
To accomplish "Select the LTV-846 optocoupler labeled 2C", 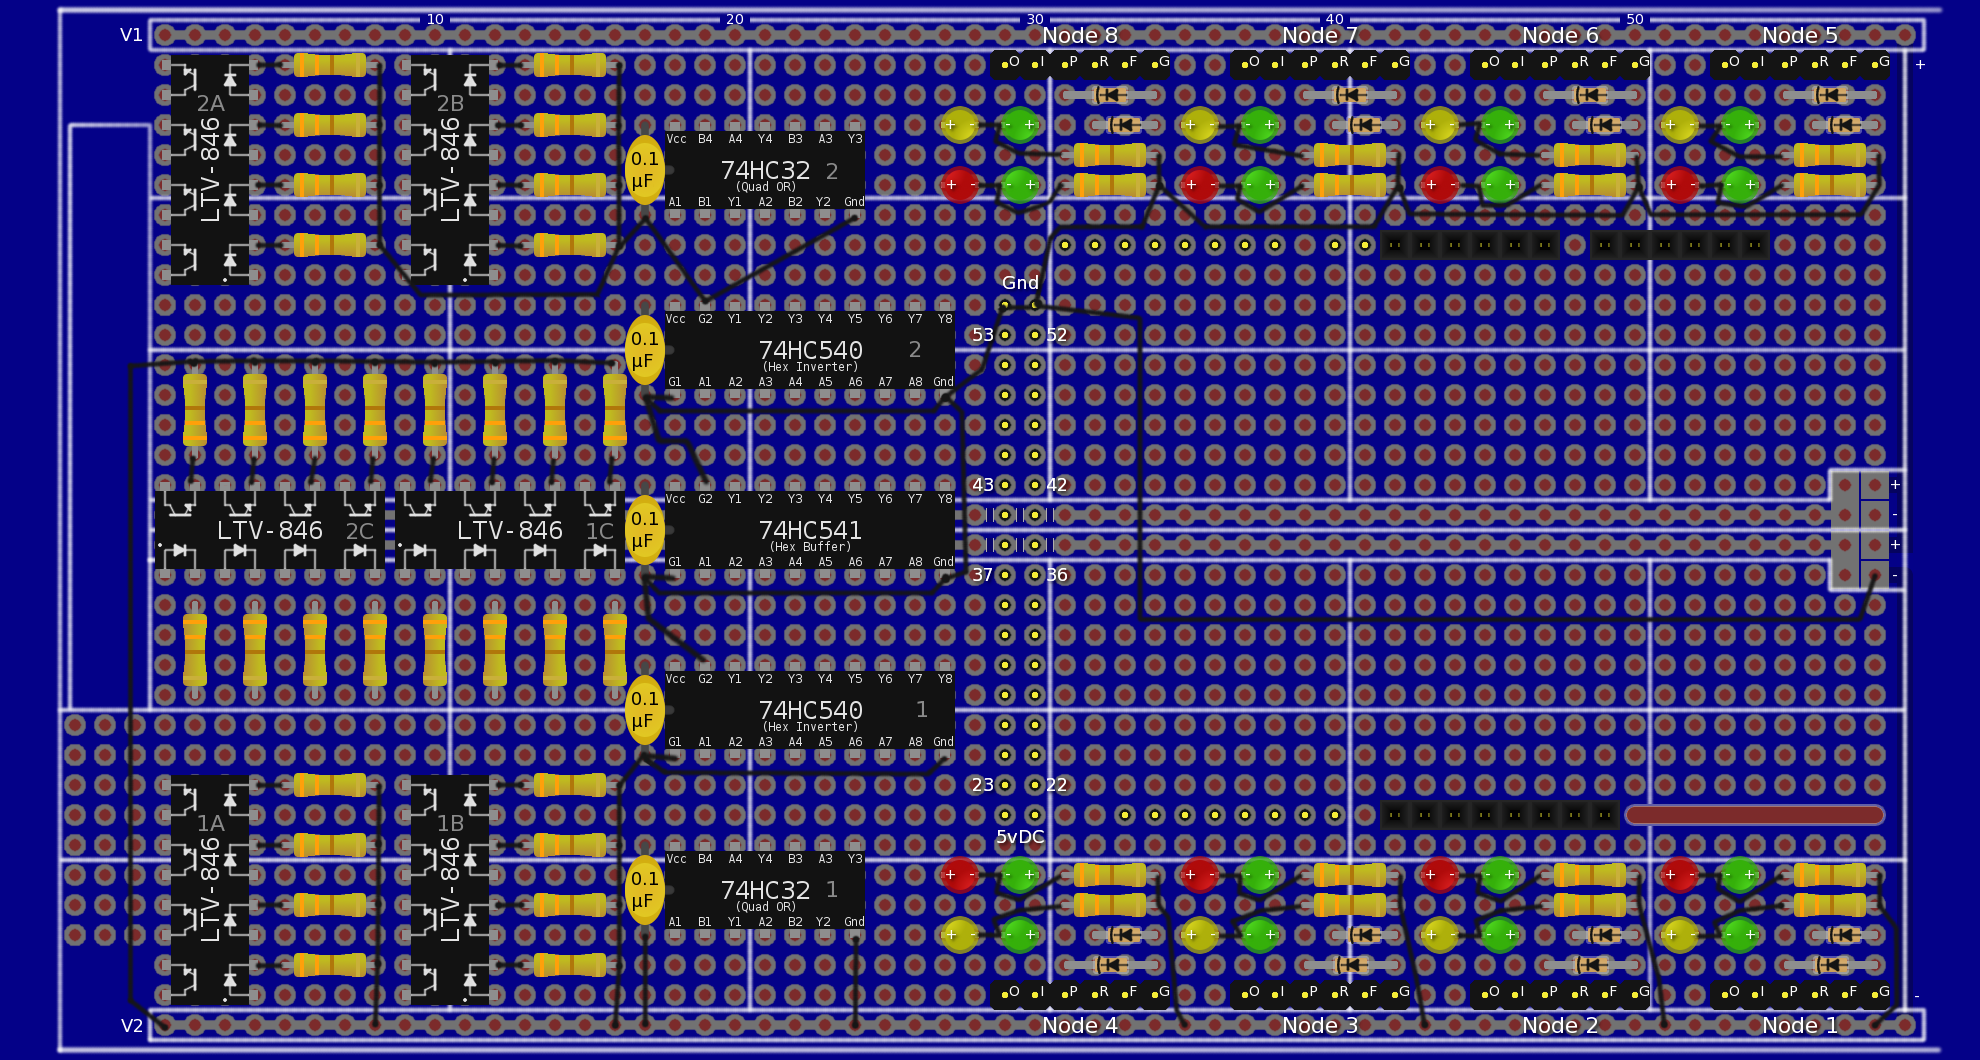I will click(x=270, y=531).
